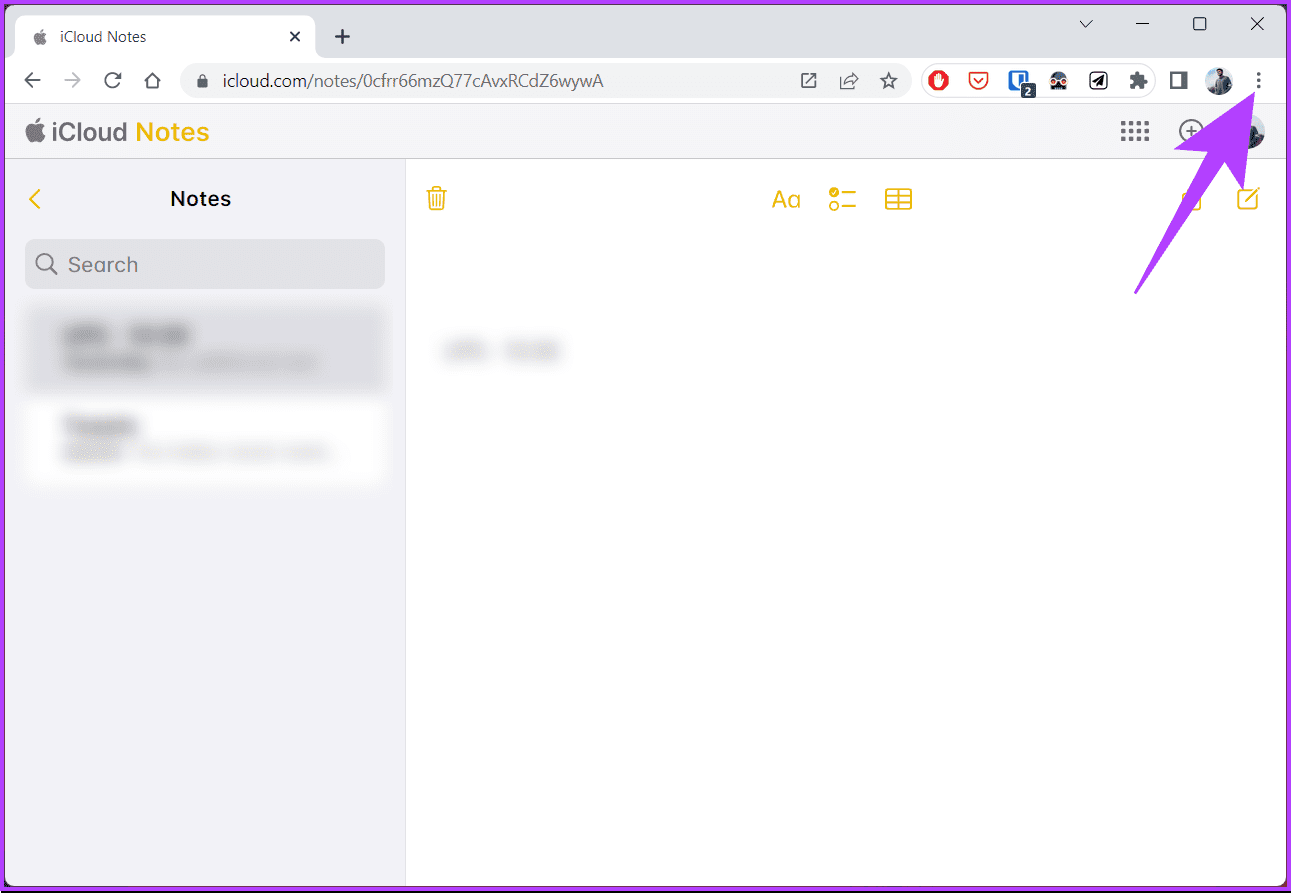Click the icloud.com address bar URL
The width and height of the screenshot is (1291, 893).
[x=413, y=81]
